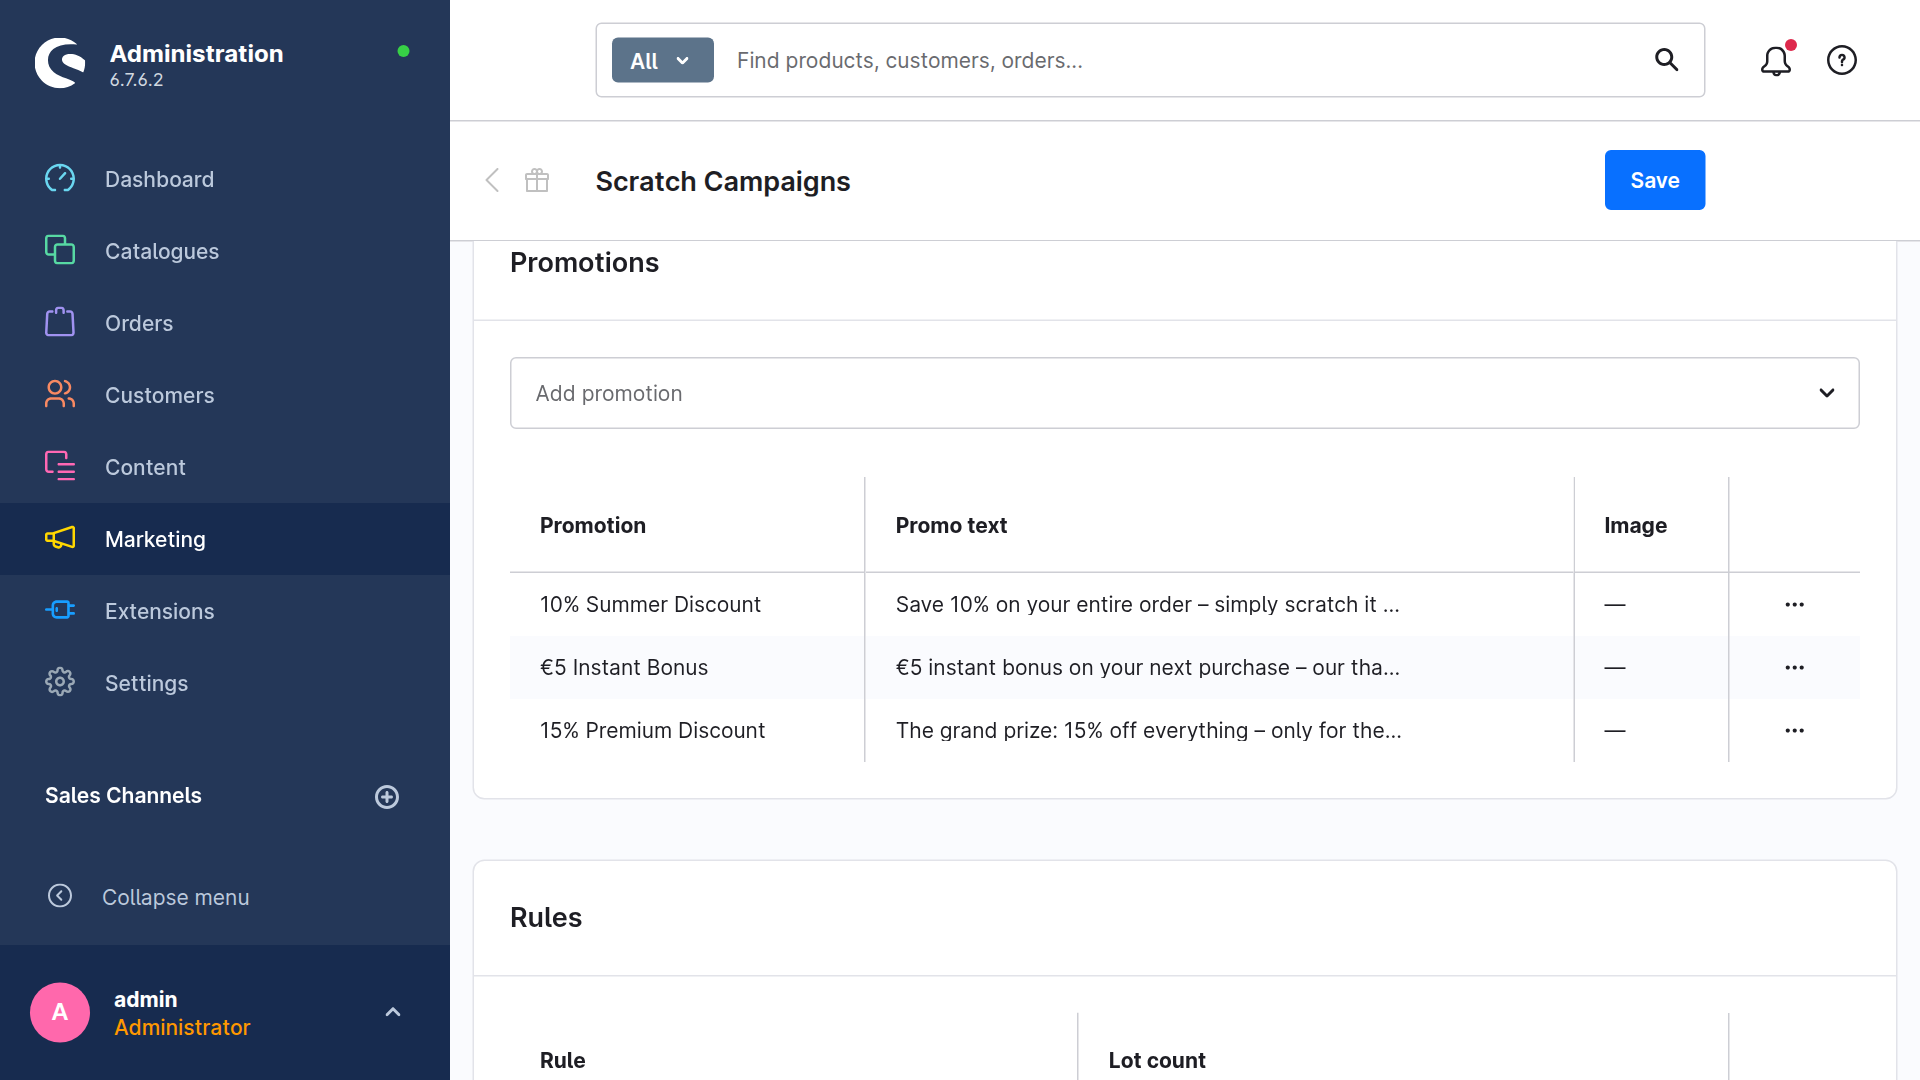Click the search magnifier icon
The width and height of the screenshot is (1920, 1080).
click(1666, 60)
